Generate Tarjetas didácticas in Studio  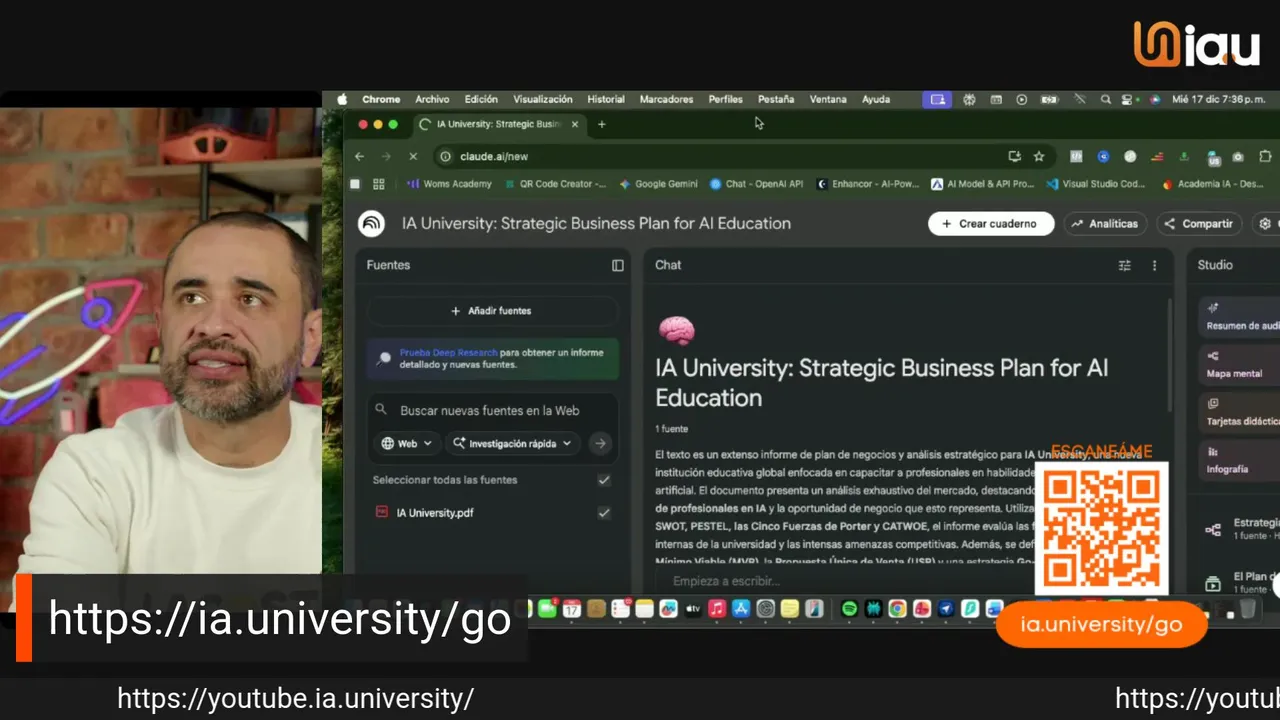click(1240, 412)
